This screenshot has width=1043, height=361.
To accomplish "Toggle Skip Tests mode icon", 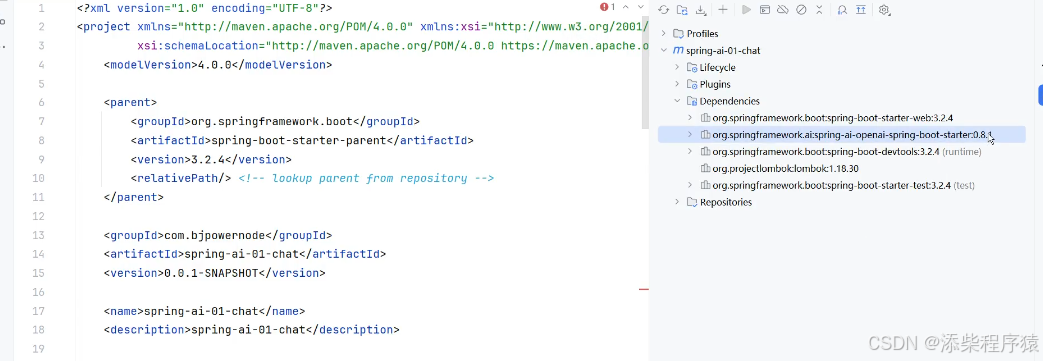I will click(x=802, y=9).
